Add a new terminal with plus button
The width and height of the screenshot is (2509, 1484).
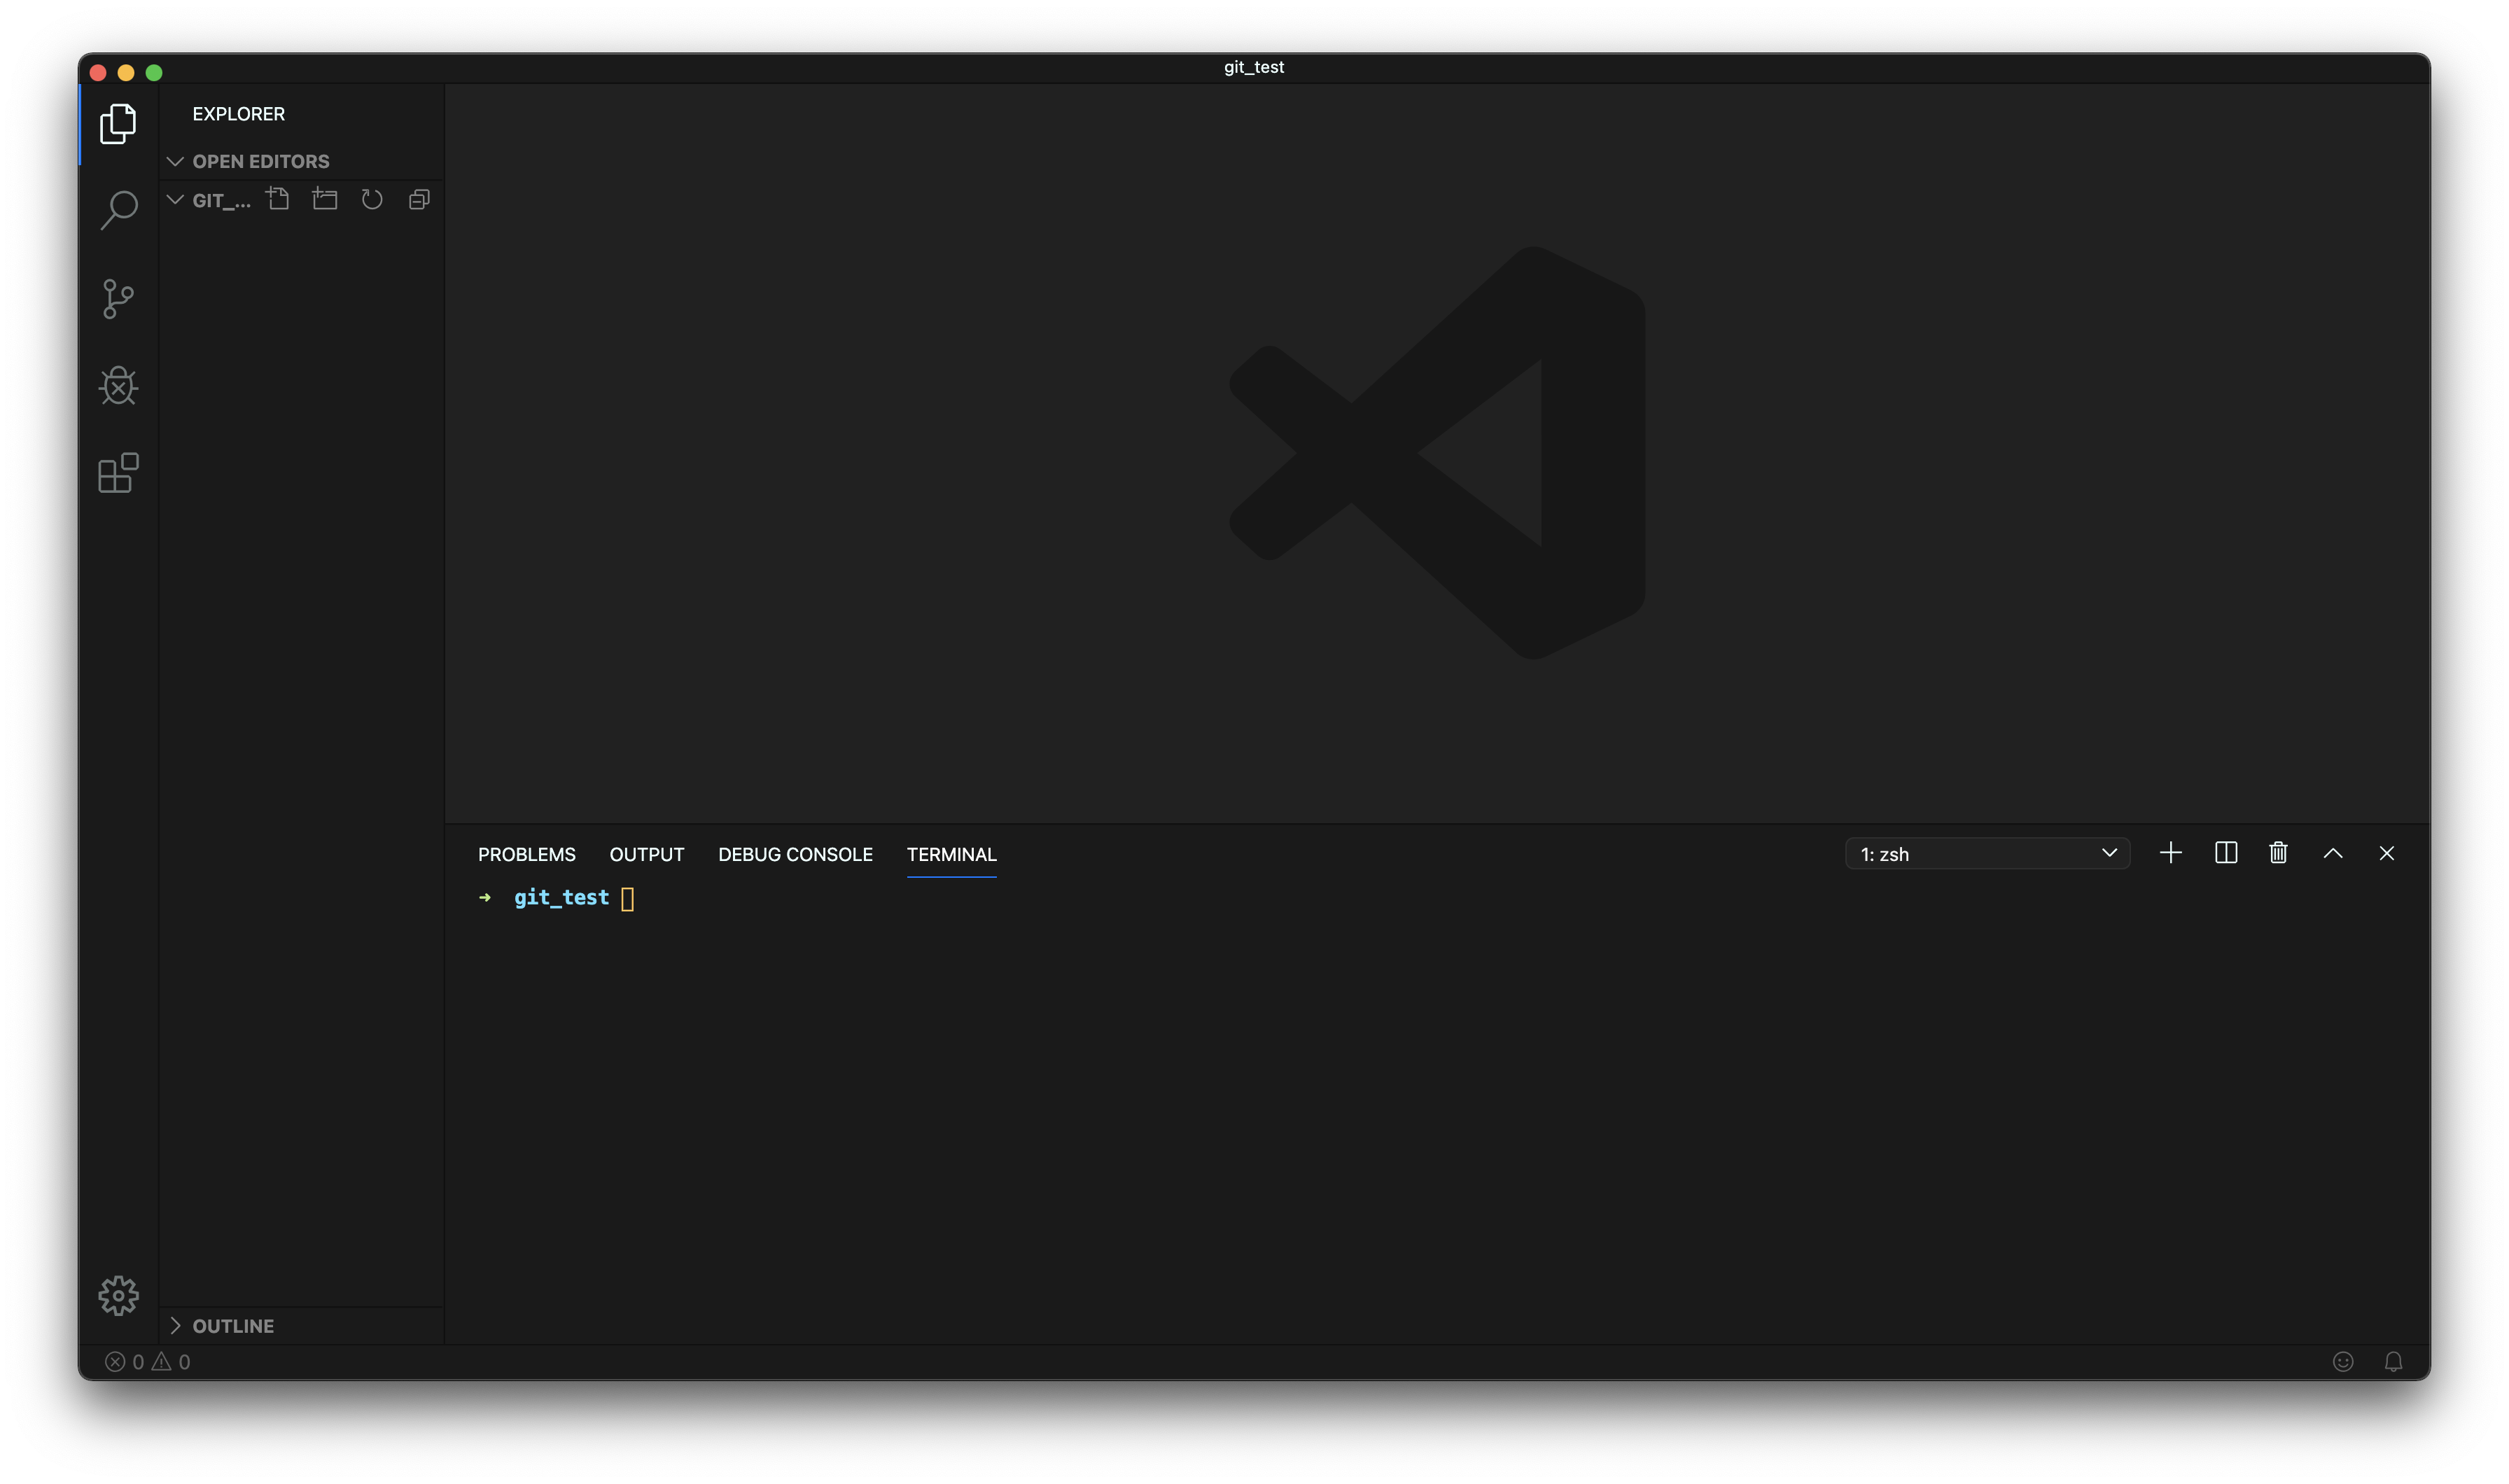pos(2170,853)
